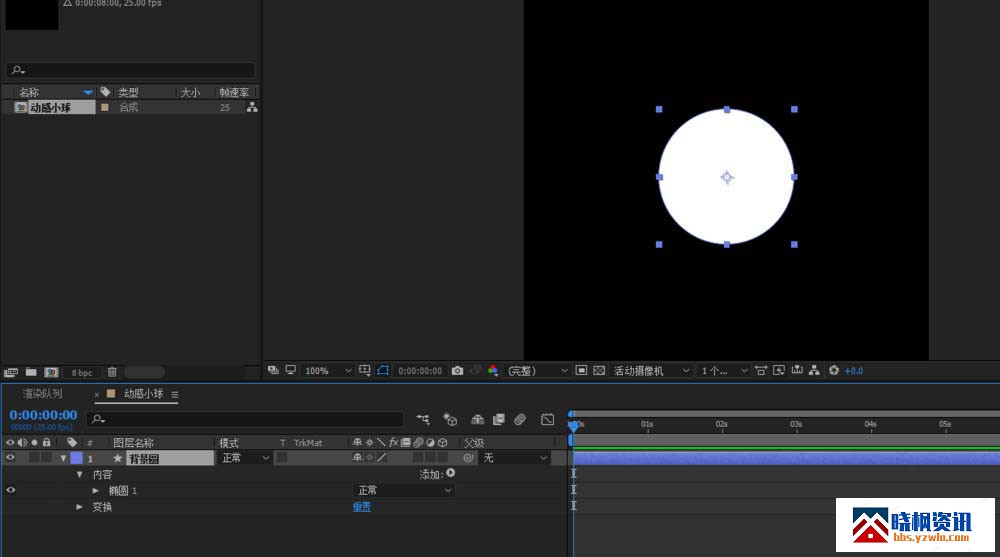This screenshot has height=557, width=1000.
Task: Open the 动感小球 timeline panel menu
Action: (x=175, y=394)
